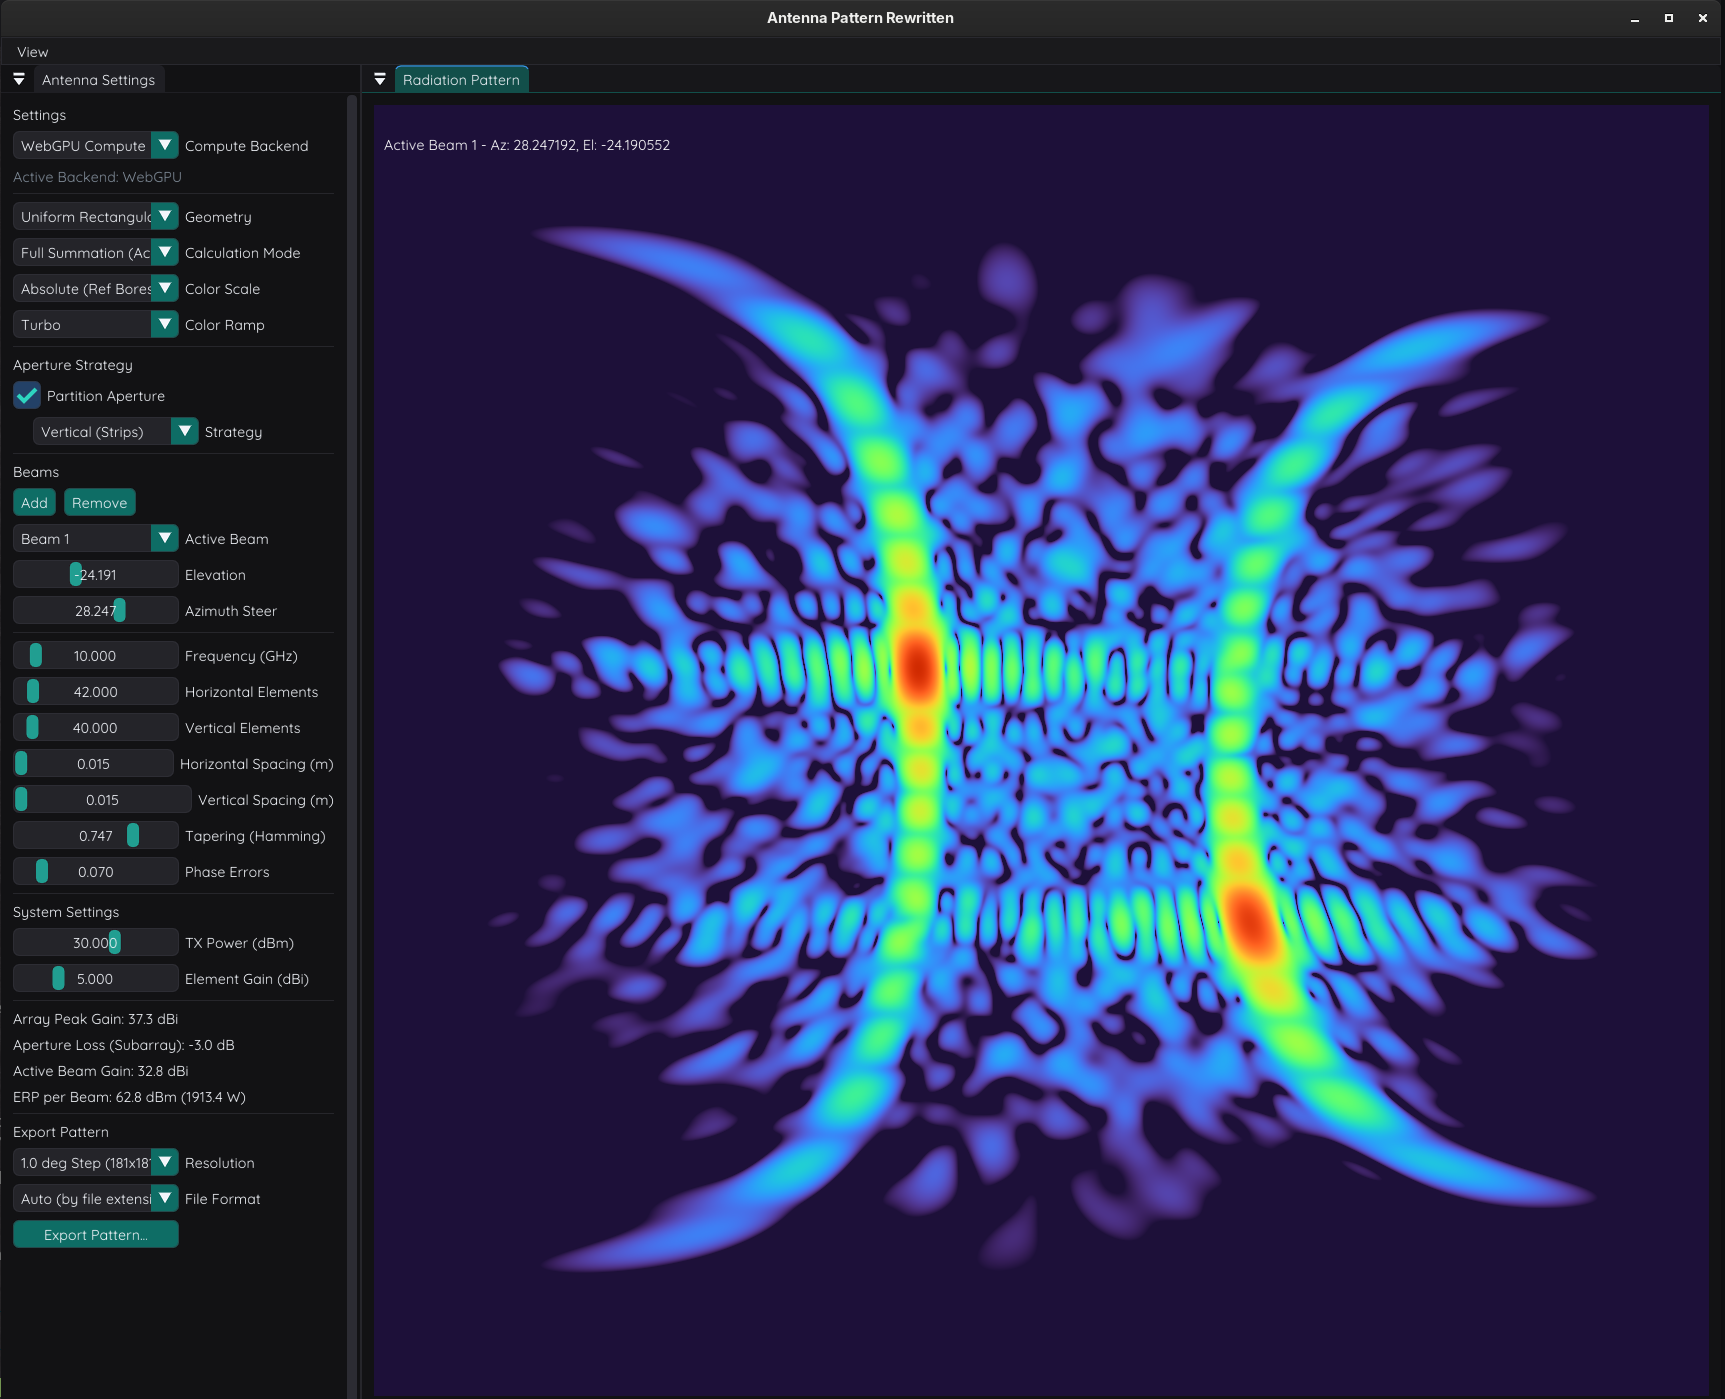Open the Active Beam dropdown
Image resolution: width=1725 pixels, height=1399 pixels.
pyautogui.click(x=95, y=538)
